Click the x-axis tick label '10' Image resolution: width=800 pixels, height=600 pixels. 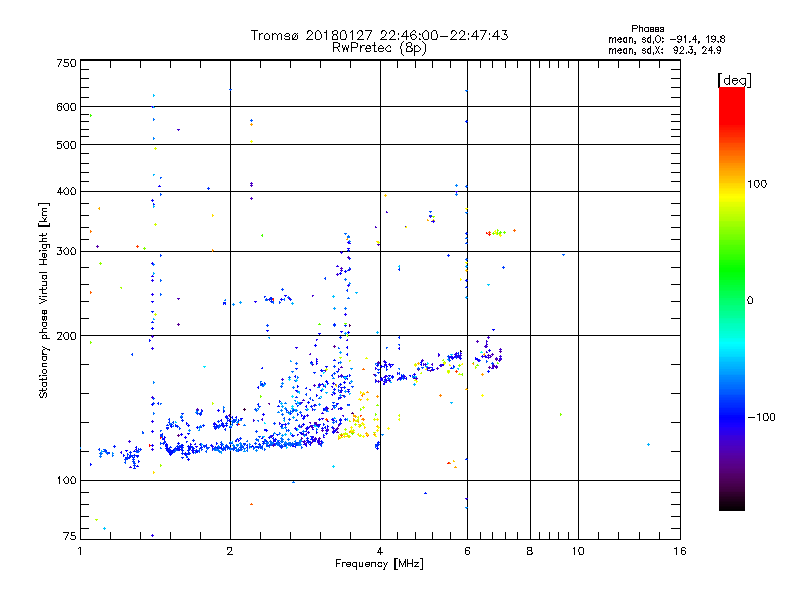pyautogui.click(x=578, y=551)
